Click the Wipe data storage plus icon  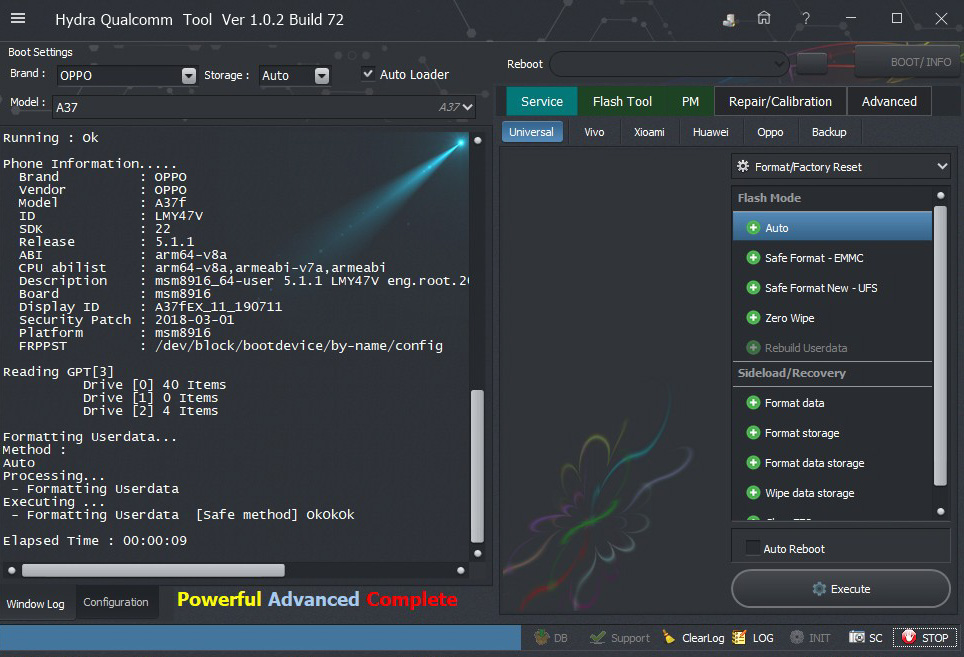[x=753, y=493]
